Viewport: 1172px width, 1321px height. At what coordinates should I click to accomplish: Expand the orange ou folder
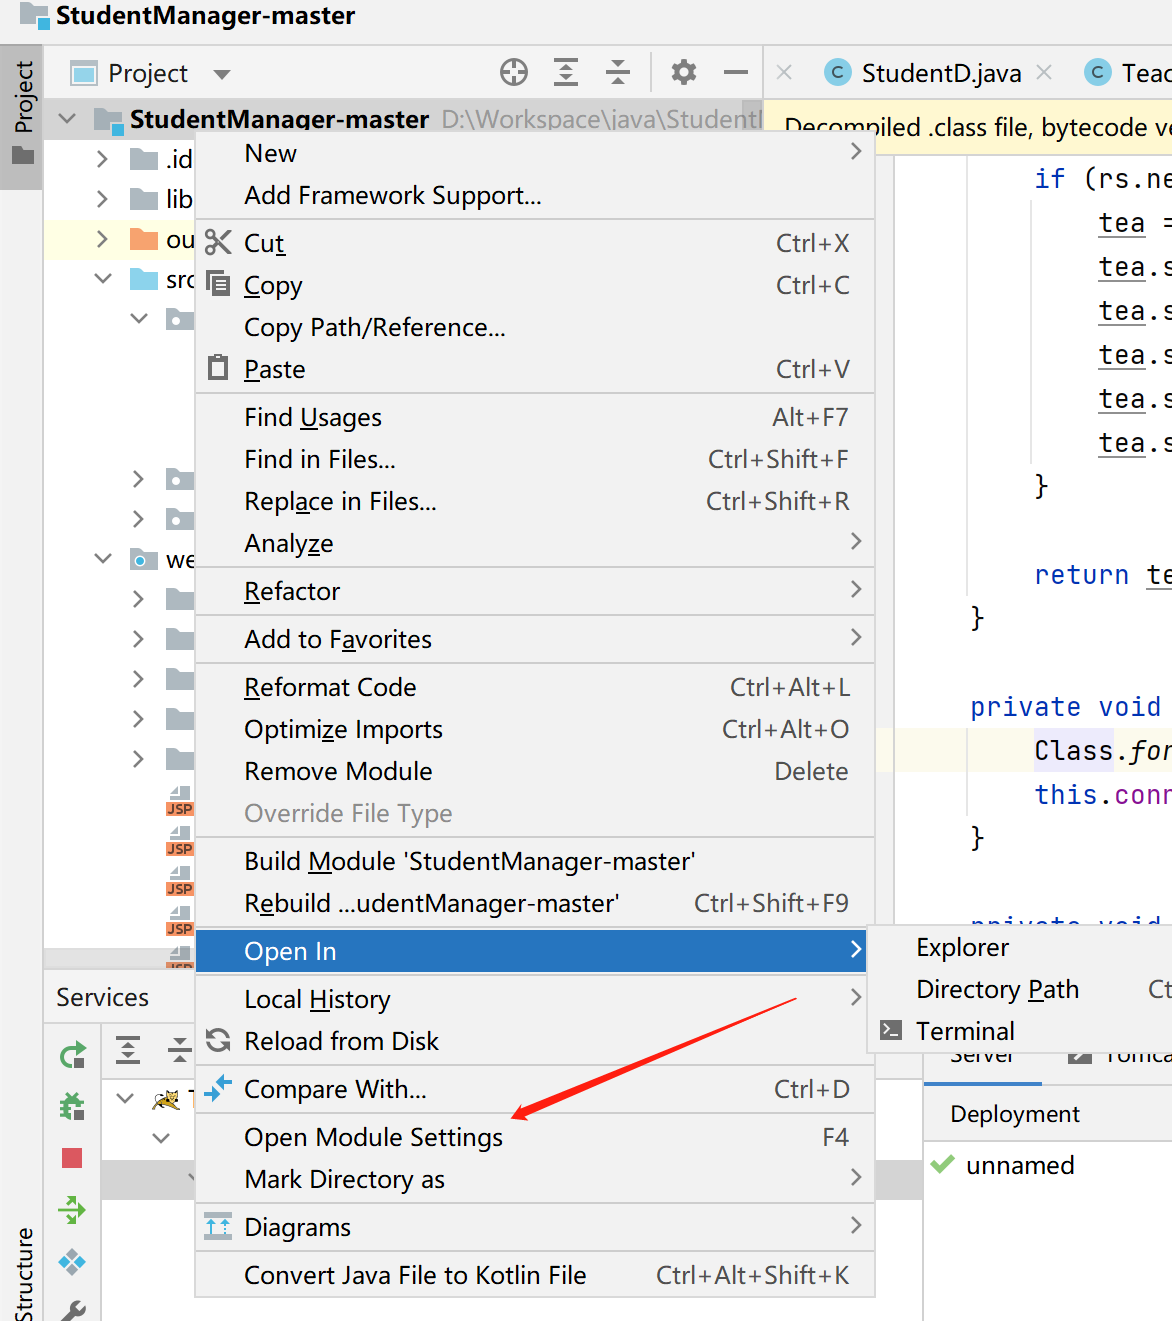click(102, 239)
